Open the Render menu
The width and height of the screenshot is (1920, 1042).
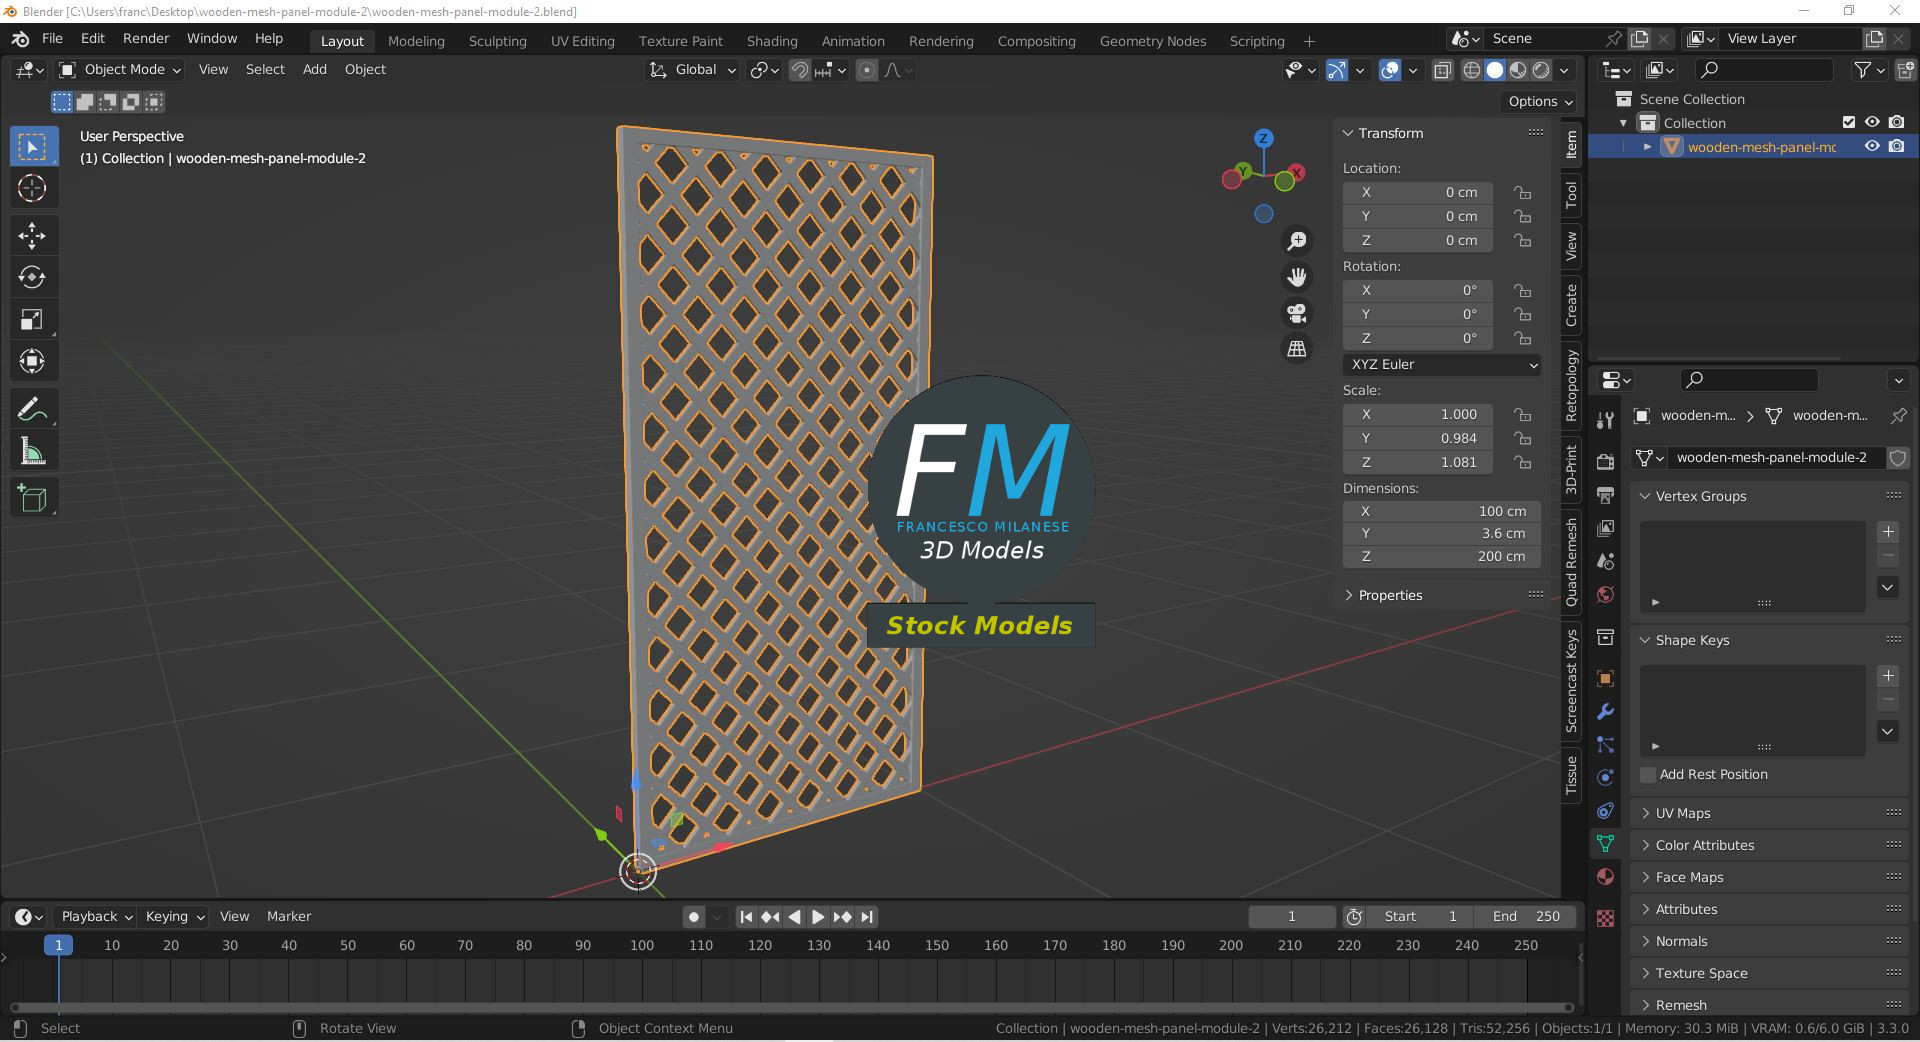pos(146,39)
